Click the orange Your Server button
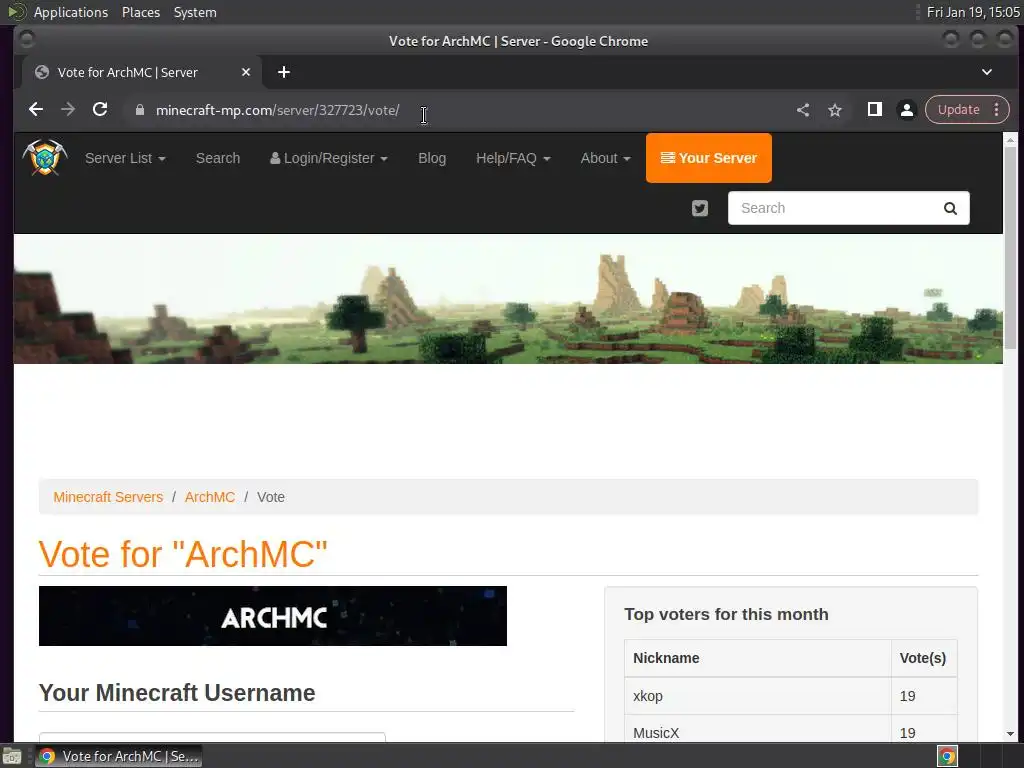Viewport: 1024px width, 768px height. point(709,158)
